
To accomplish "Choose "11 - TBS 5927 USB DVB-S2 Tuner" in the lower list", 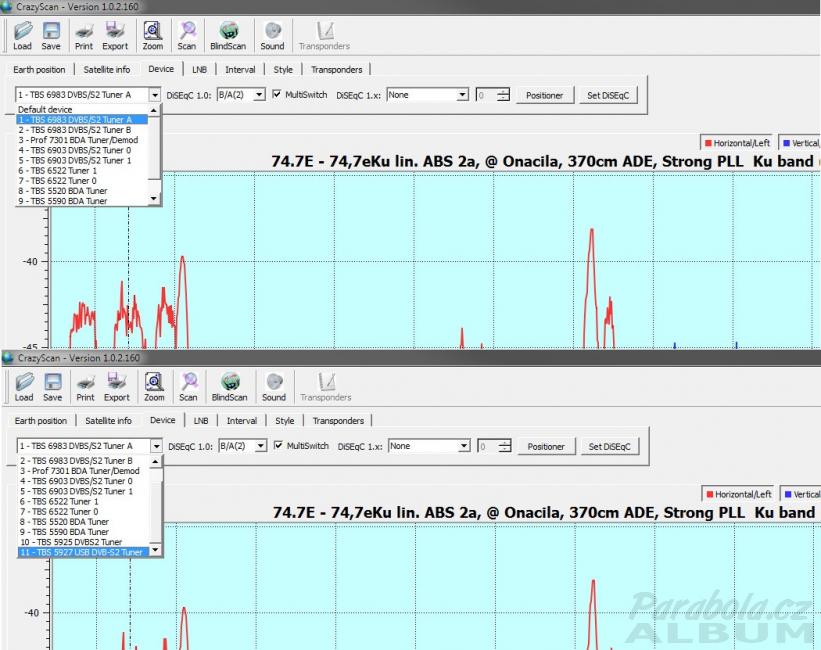I will click(84, 552).
